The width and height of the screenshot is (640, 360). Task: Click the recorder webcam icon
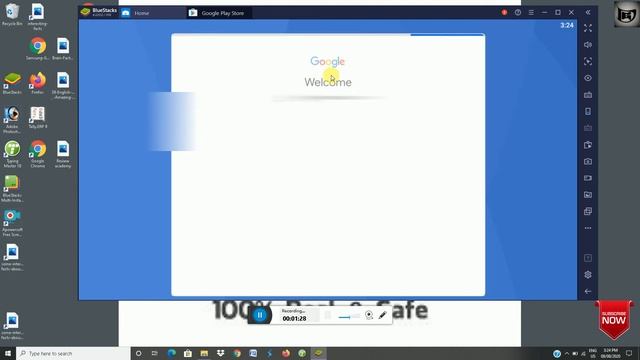pos(369,315)
